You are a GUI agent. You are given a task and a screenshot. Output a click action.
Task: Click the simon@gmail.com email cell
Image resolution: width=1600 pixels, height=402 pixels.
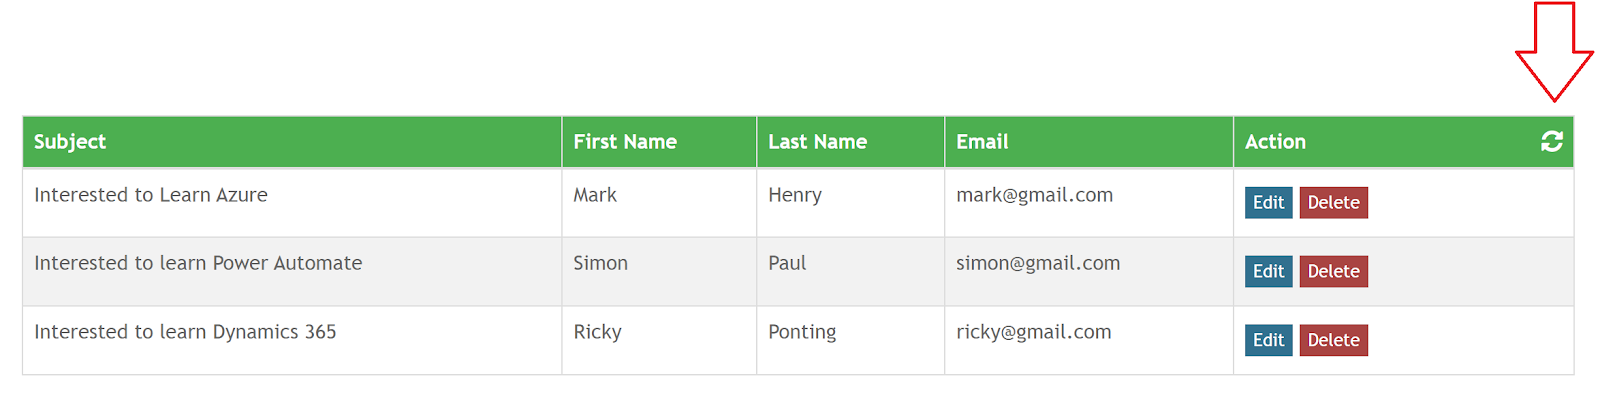[1038, 263]
